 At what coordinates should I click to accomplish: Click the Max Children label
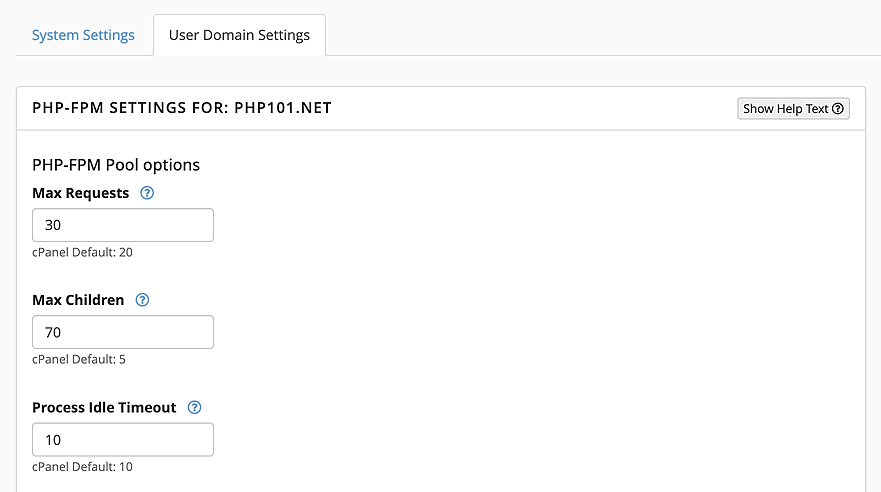coord(78,300)
